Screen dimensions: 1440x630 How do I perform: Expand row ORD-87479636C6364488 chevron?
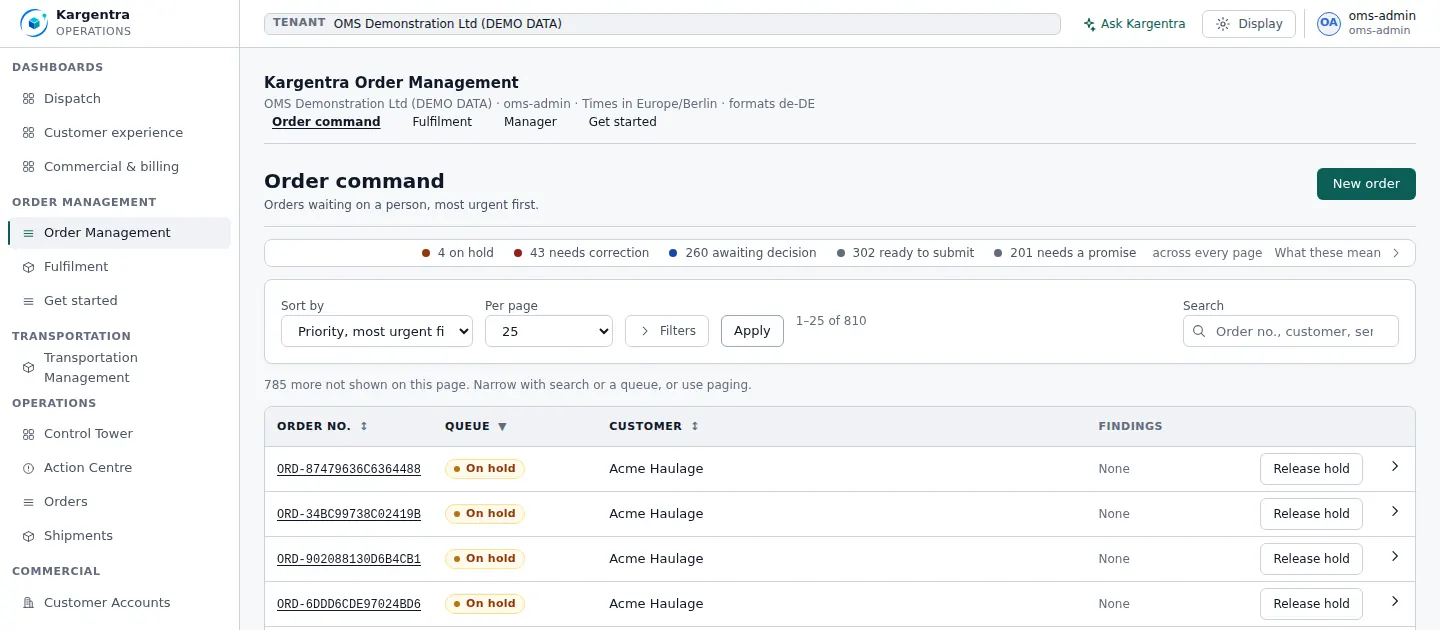tap(1395, 467)
